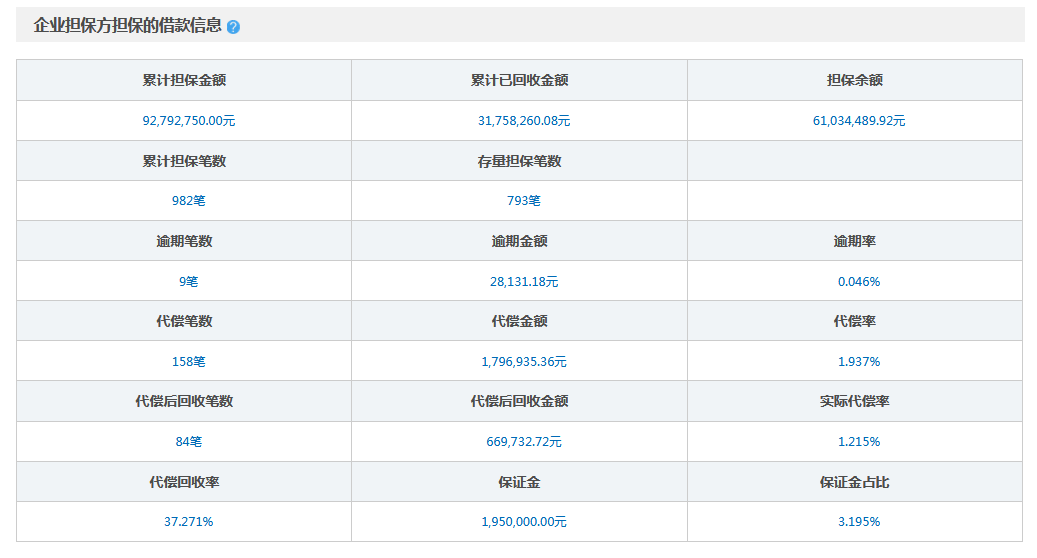Click the 31,758,260.08元 recovered amount
Screen dimensions: 1037x558
[x=524, y=121]
